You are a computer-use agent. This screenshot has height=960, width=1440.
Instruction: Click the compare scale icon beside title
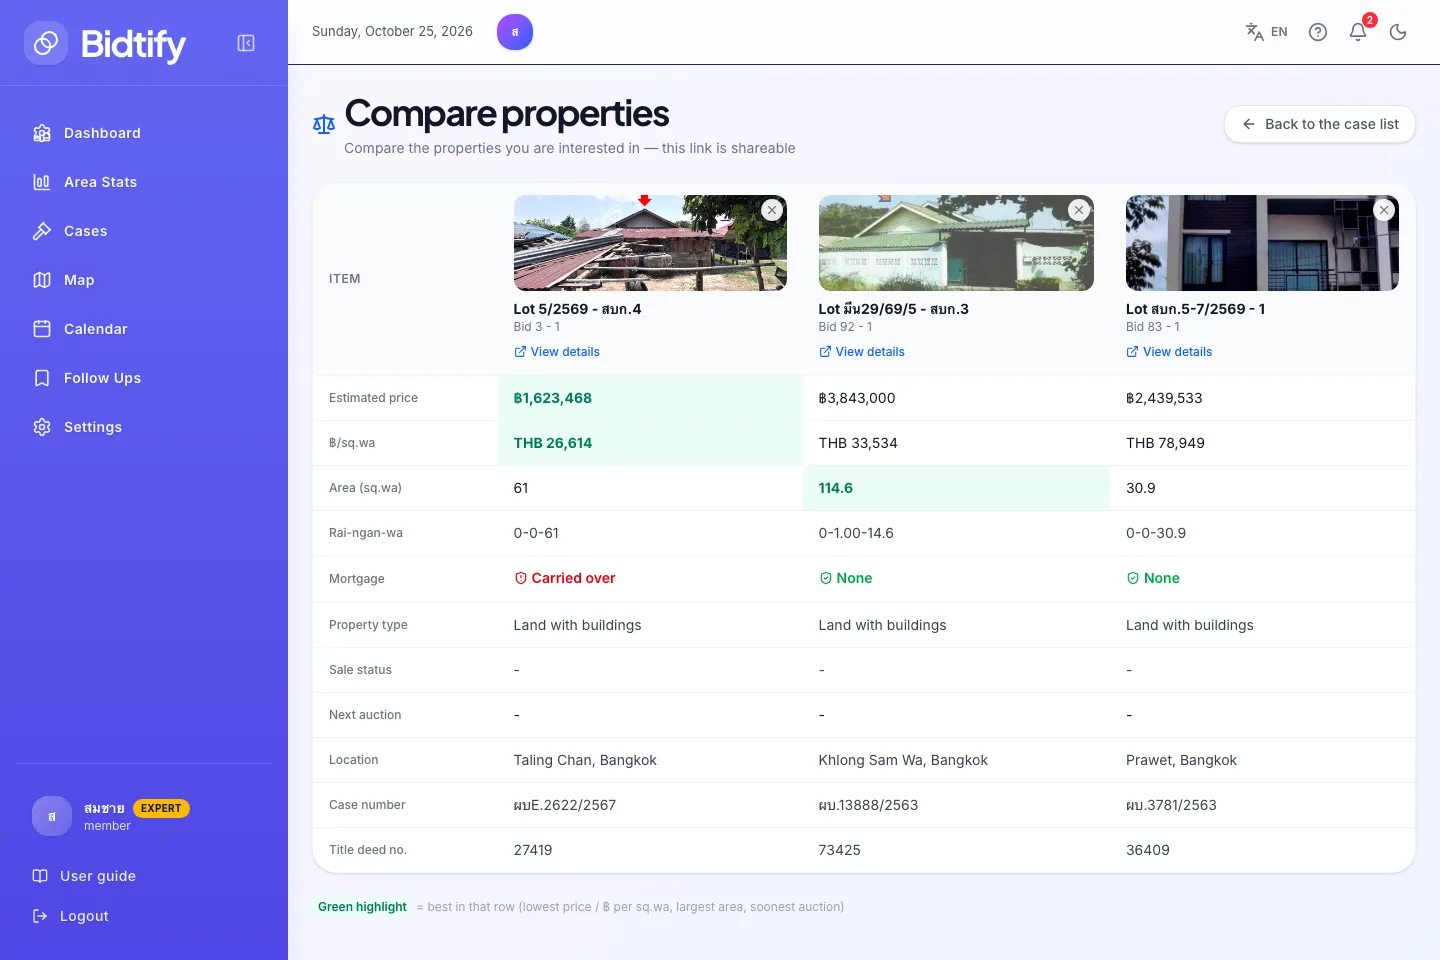pyautogui.click(x=324, y=124)
